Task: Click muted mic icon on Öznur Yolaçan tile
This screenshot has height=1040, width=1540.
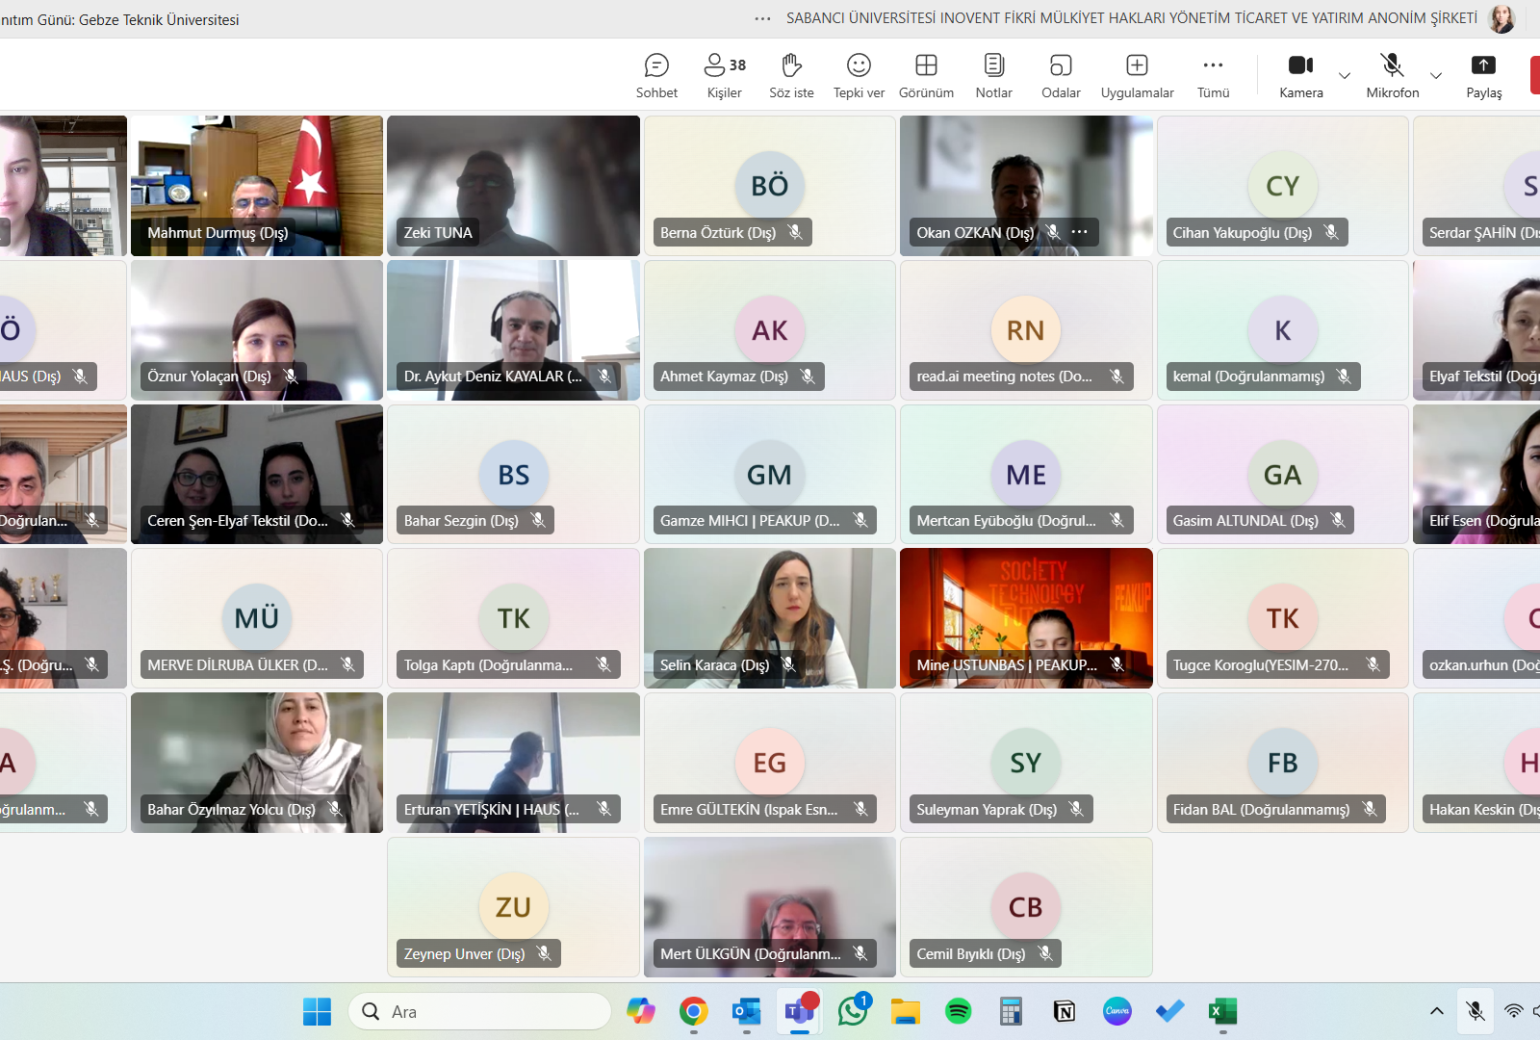Action: pos(290,376)
